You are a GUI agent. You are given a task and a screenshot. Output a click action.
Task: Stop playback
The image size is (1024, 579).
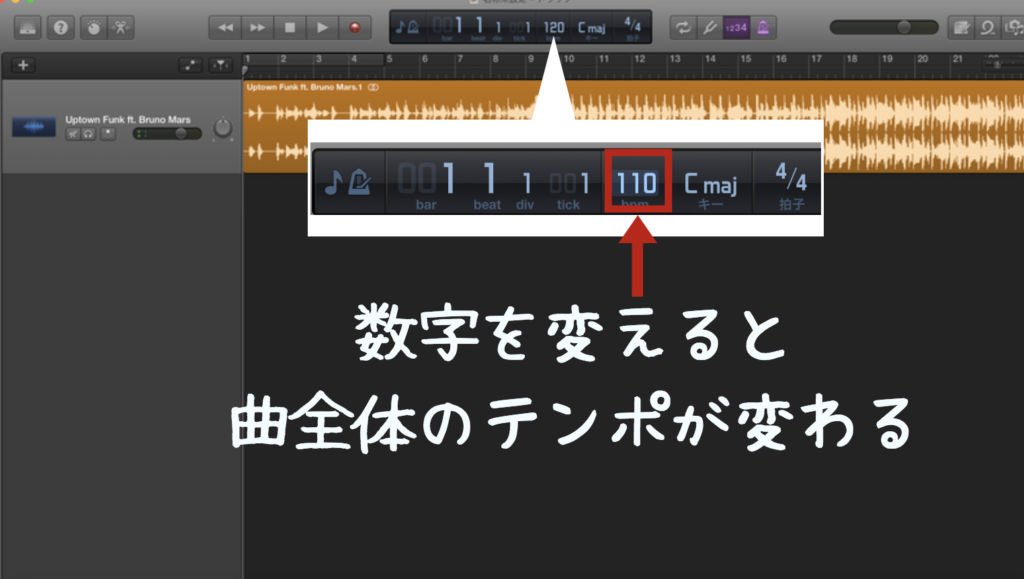(x=290, y=28)
